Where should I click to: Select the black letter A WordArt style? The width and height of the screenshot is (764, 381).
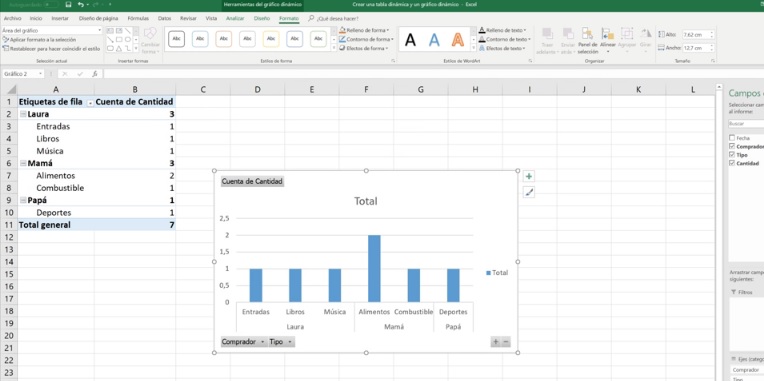click(411, 39)
